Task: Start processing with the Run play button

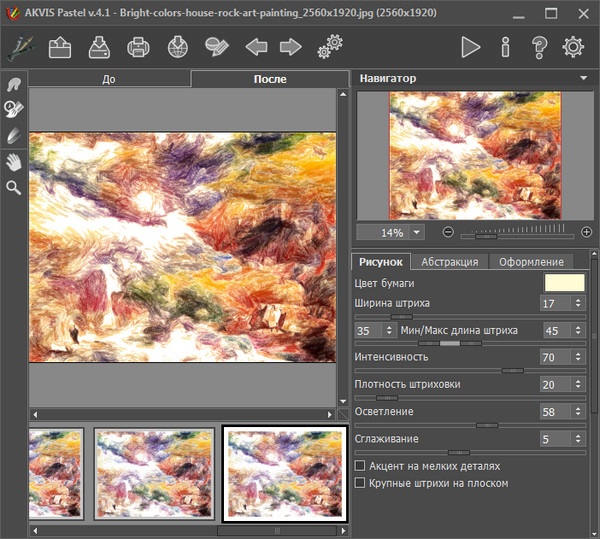Action: (470, 47)
